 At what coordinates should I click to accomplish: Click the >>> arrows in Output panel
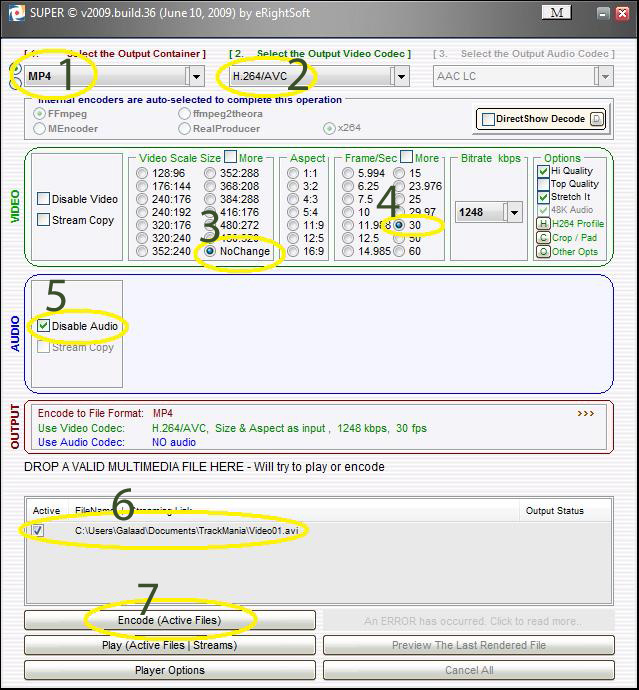pos(586,413)
